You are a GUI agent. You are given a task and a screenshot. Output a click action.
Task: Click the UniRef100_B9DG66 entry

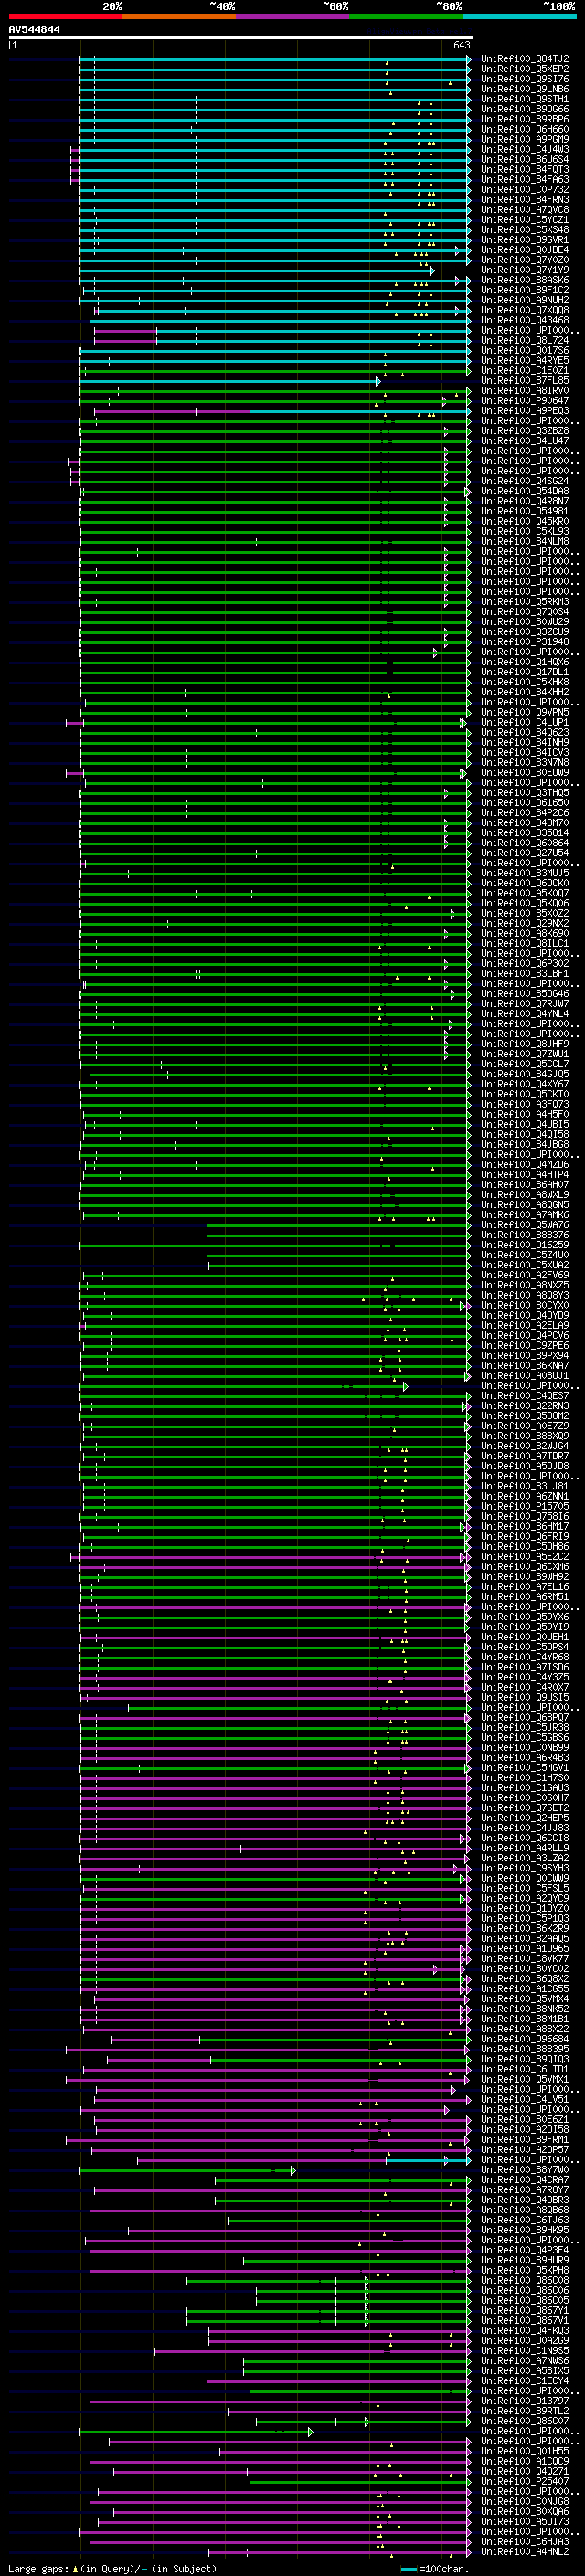(524, 109)
